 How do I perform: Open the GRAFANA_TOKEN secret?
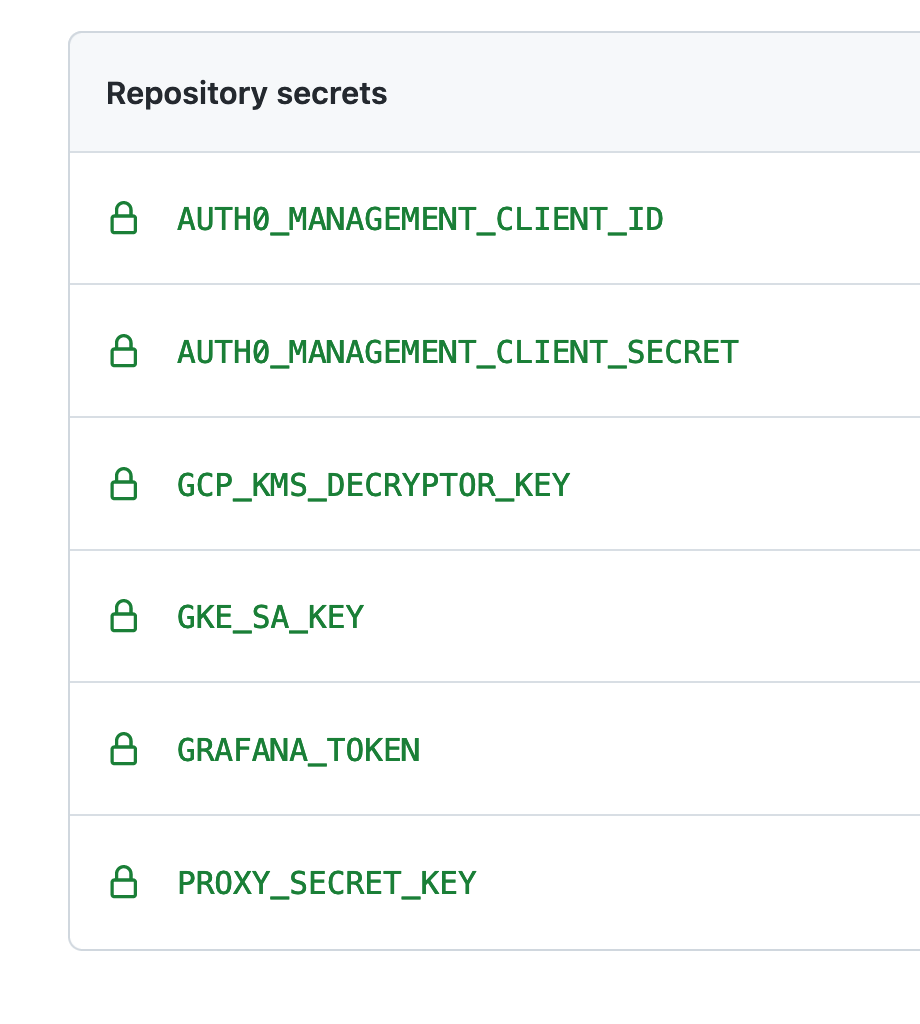click(298, 750)
